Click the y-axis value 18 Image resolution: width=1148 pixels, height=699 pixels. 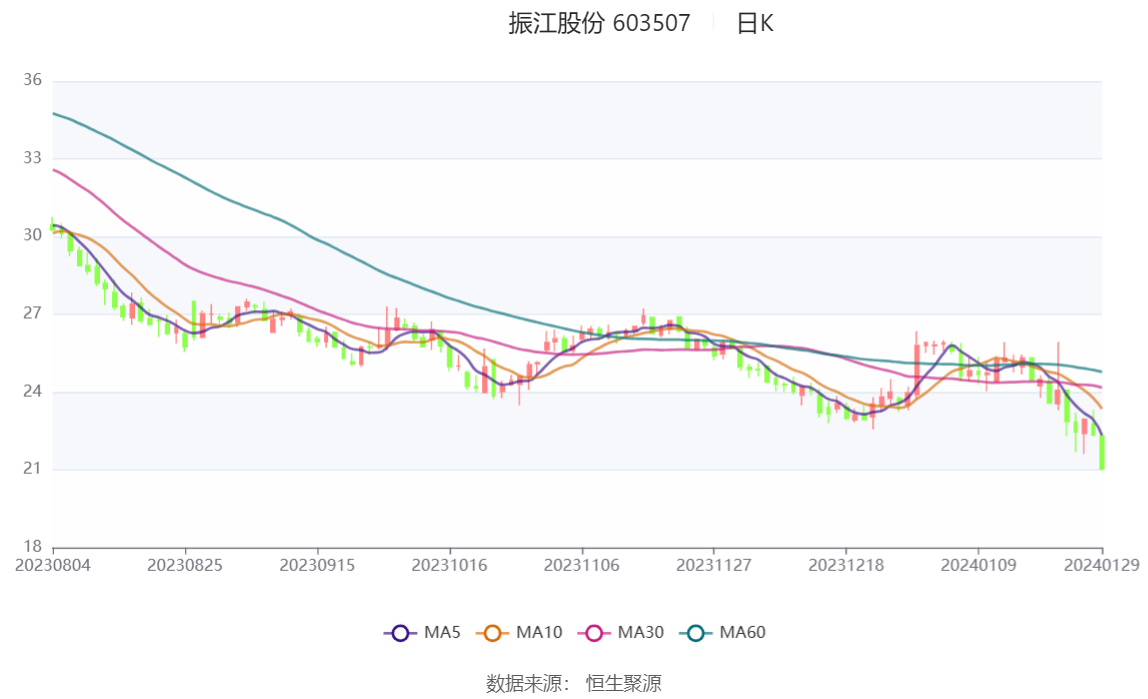32,546
